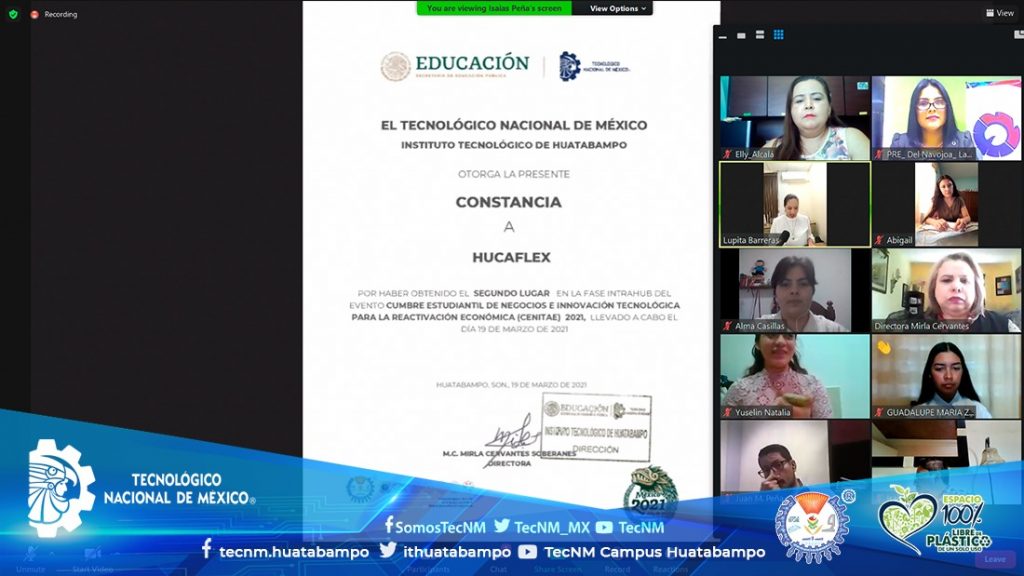Open Participants from the meeting toolbar
1024x576 pixels.
point(428,569)
